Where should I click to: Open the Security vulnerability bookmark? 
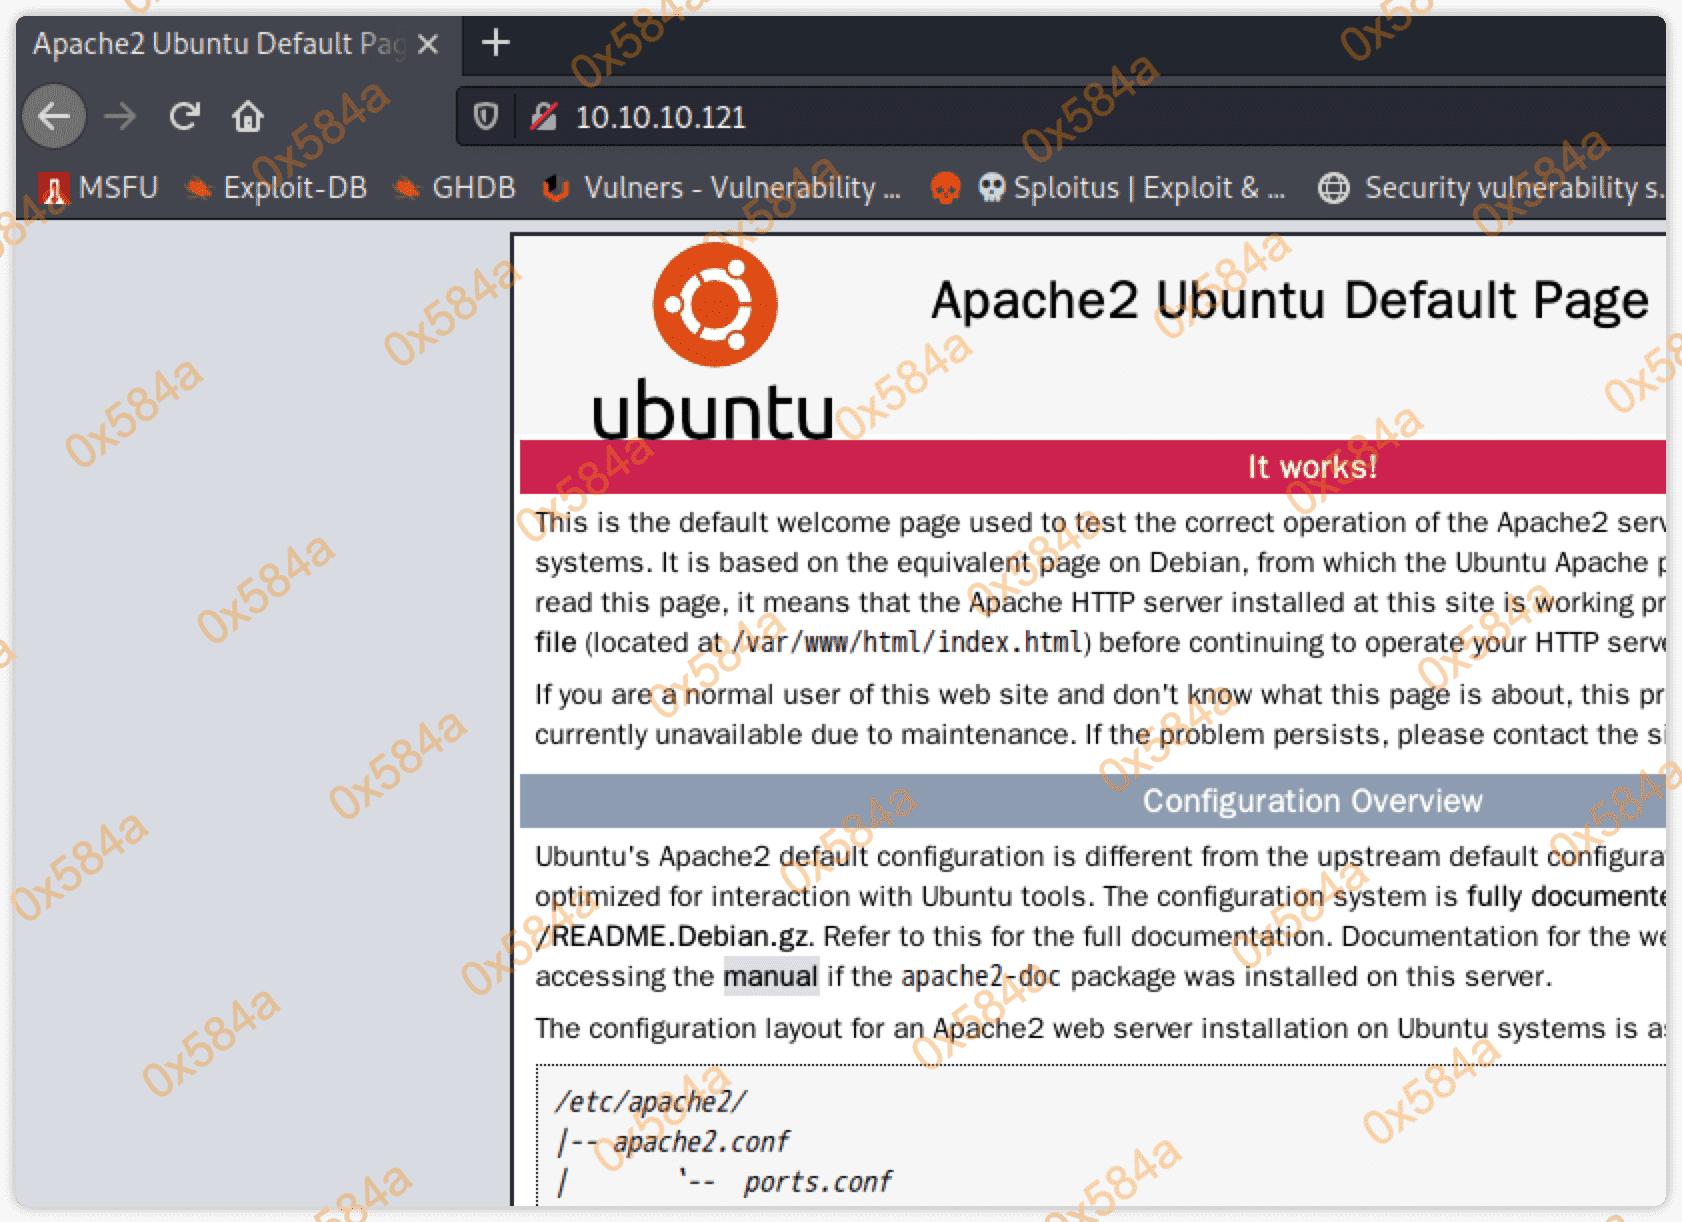(x=1492, y=188)
